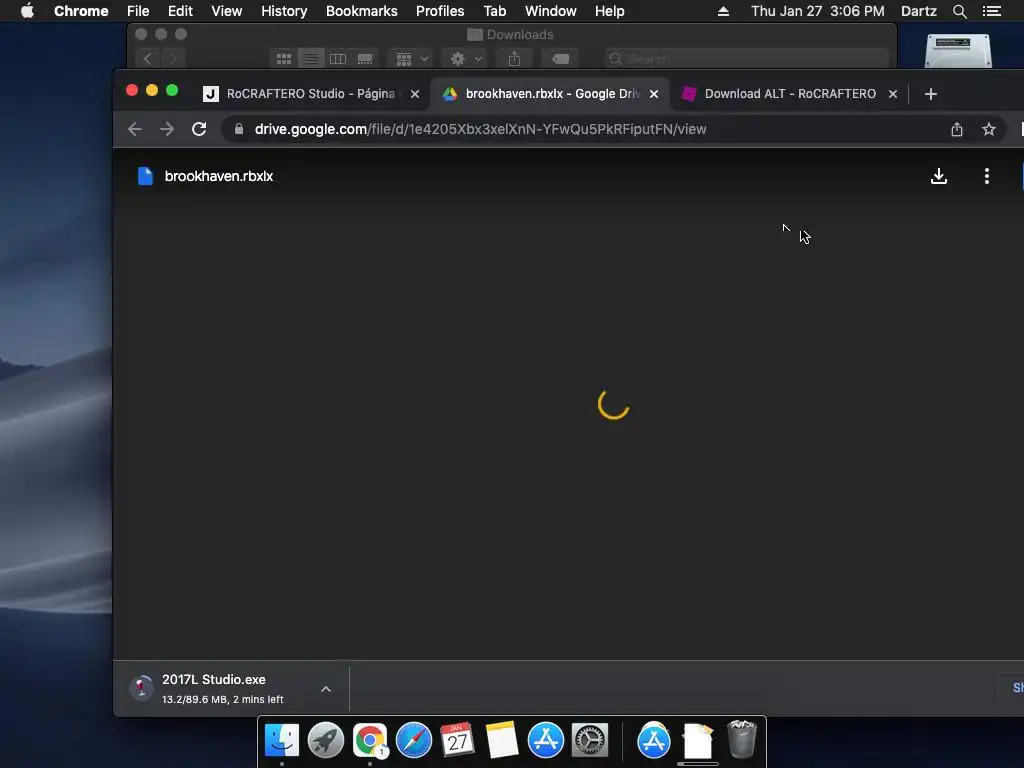Close the brookhaven.rbxlx Google Drive tab

pos(654,94)
